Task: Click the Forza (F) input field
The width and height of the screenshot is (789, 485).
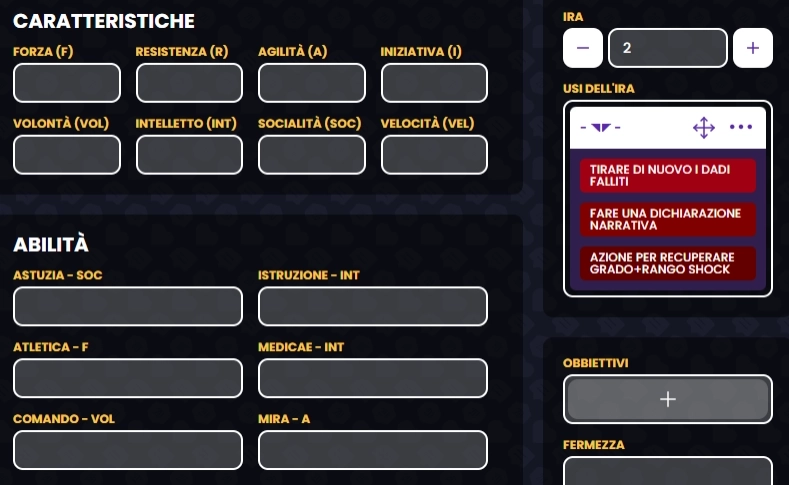Action: point(67,83)
